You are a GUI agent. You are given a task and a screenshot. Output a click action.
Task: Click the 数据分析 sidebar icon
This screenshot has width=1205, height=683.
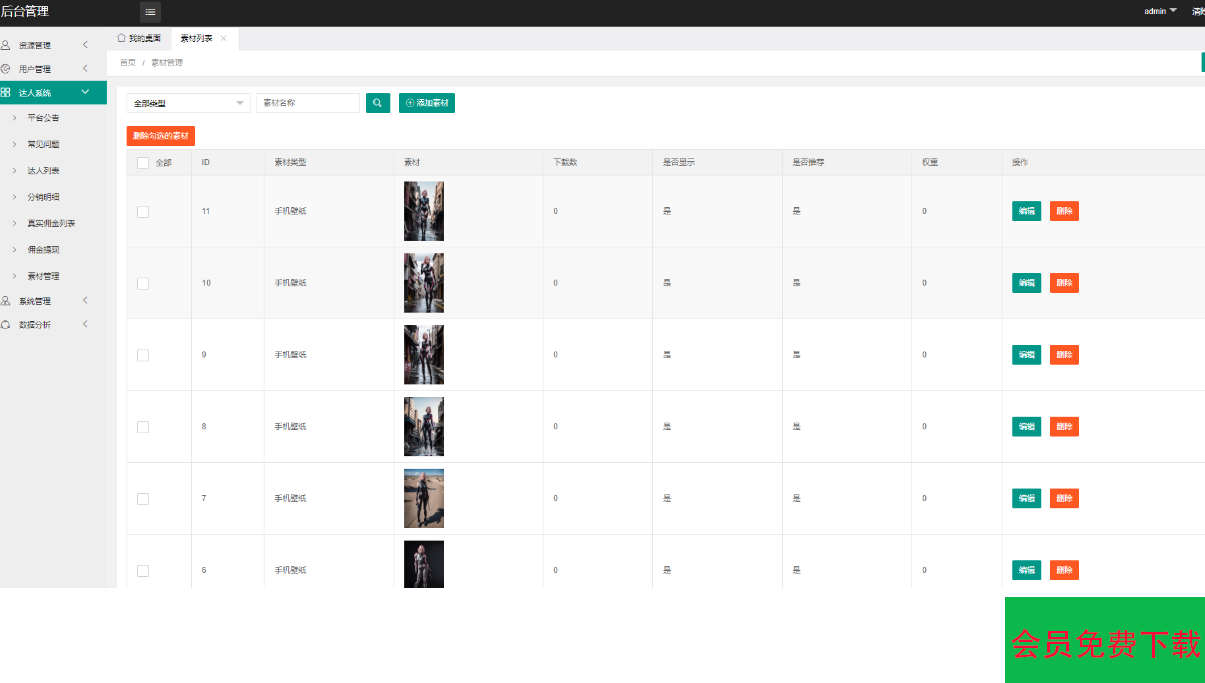coord(6,325)
